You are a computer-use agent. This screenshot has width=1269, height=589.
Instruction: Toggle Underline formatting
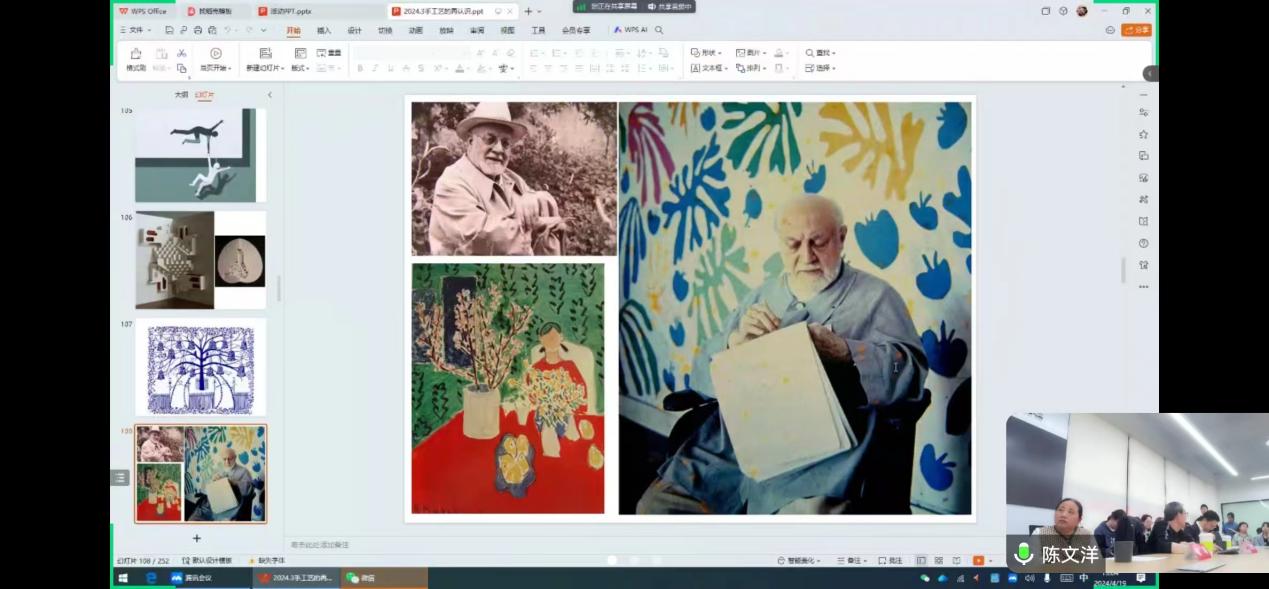(390, 68)
